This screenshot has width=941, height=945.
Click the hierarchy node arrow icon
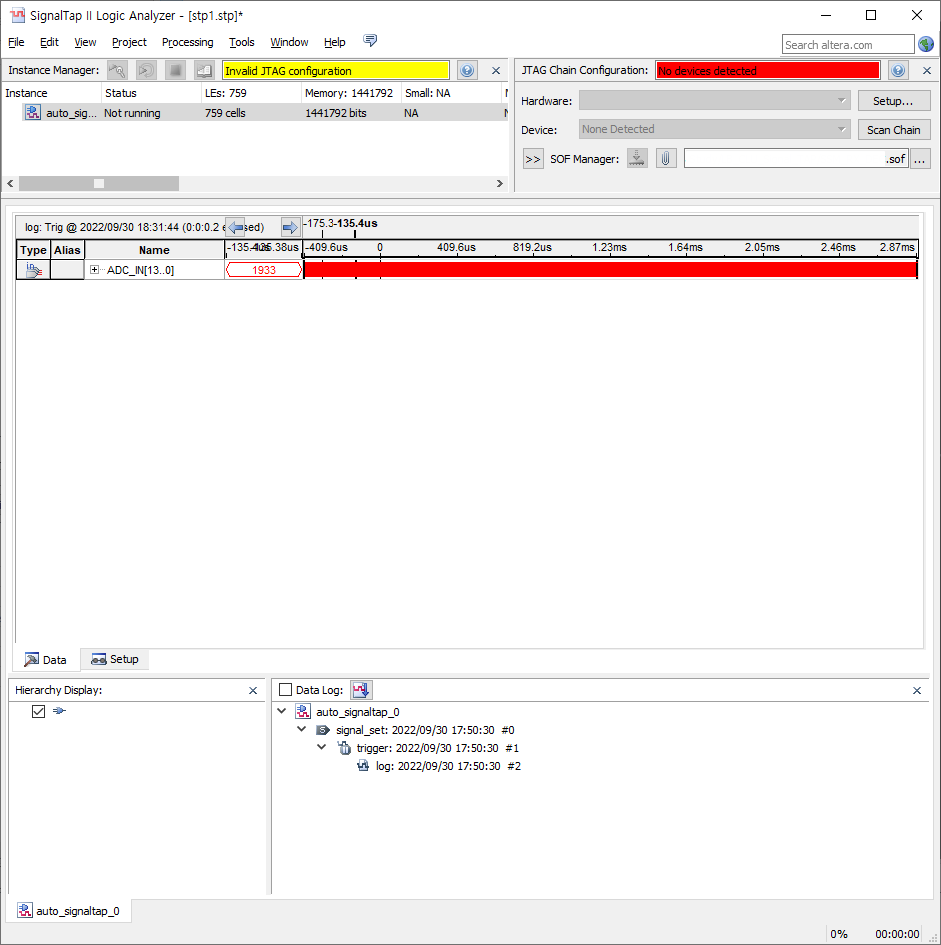(x=59, y=711)
